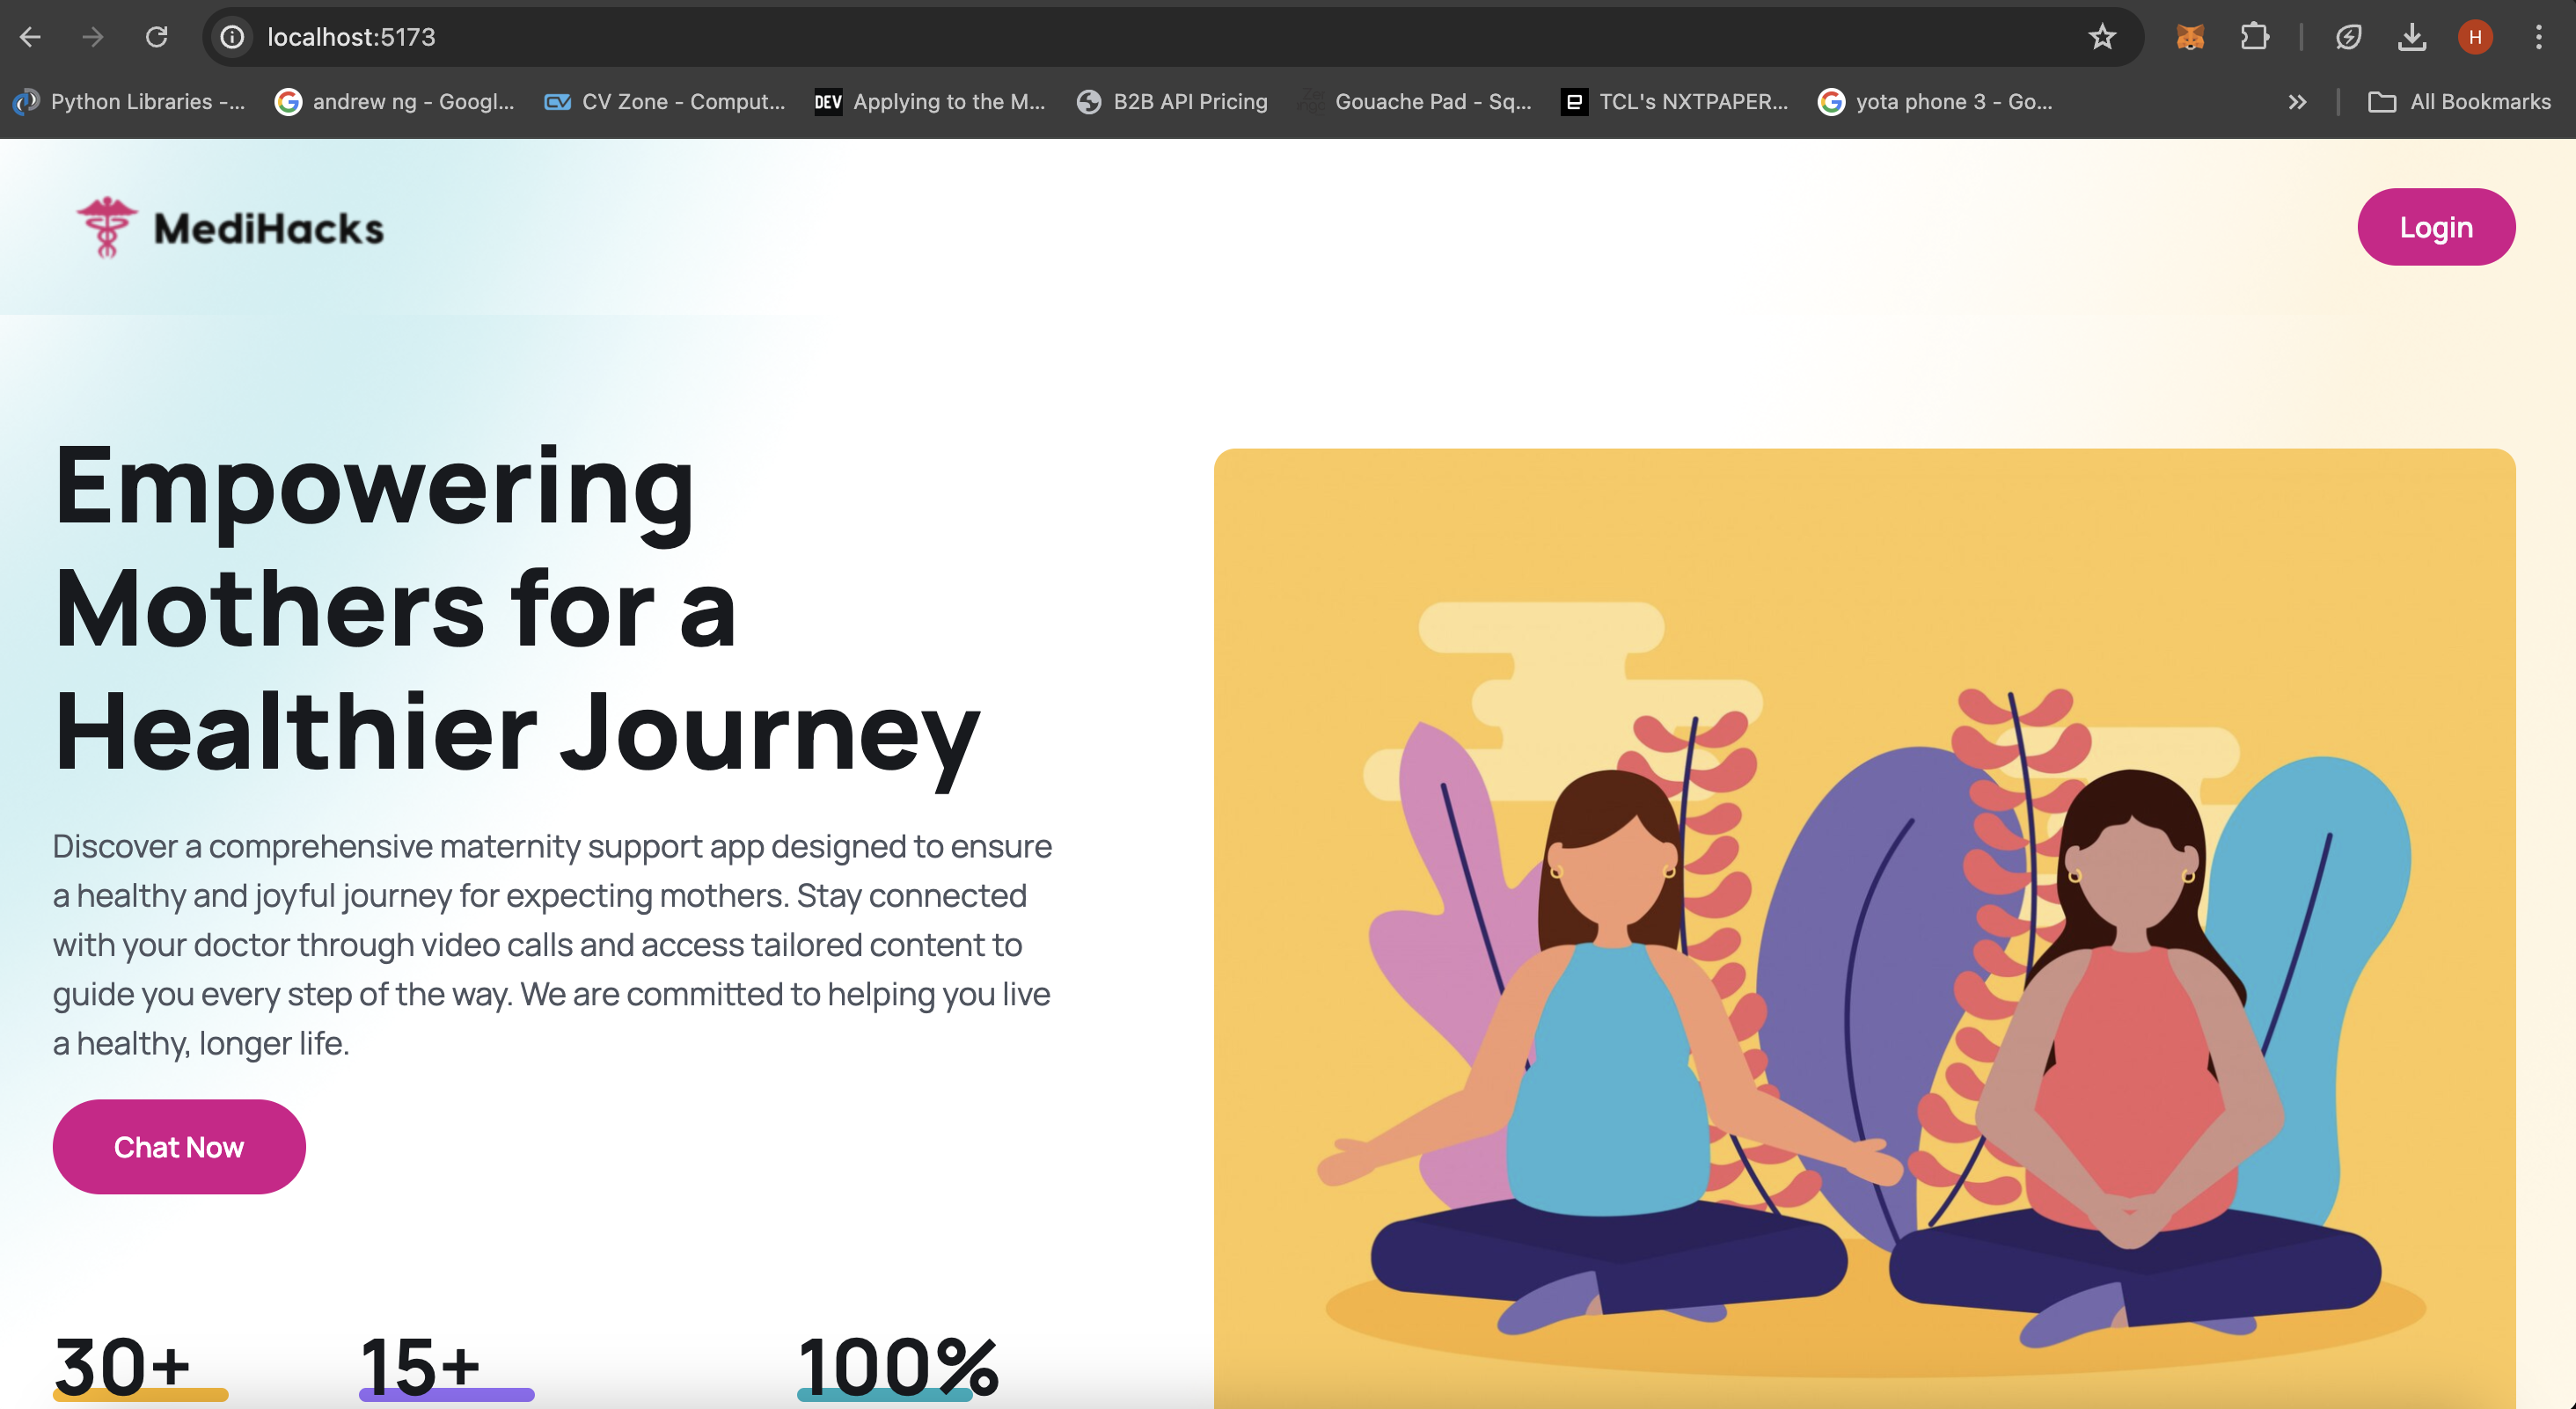Open the All Bookmarks folder
The width and height of the screenshot is (2576, 1409).
pos(2459,102)
